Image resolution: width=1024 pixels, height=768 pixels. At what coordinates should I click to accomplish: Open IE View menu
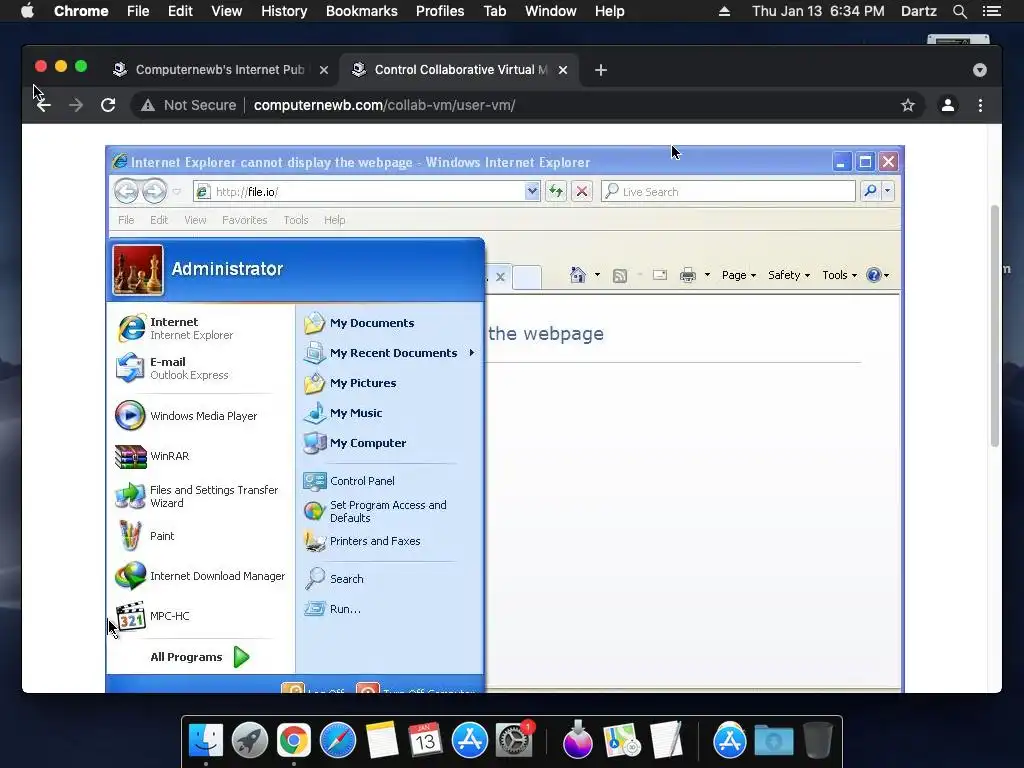(x=195, y=220)
